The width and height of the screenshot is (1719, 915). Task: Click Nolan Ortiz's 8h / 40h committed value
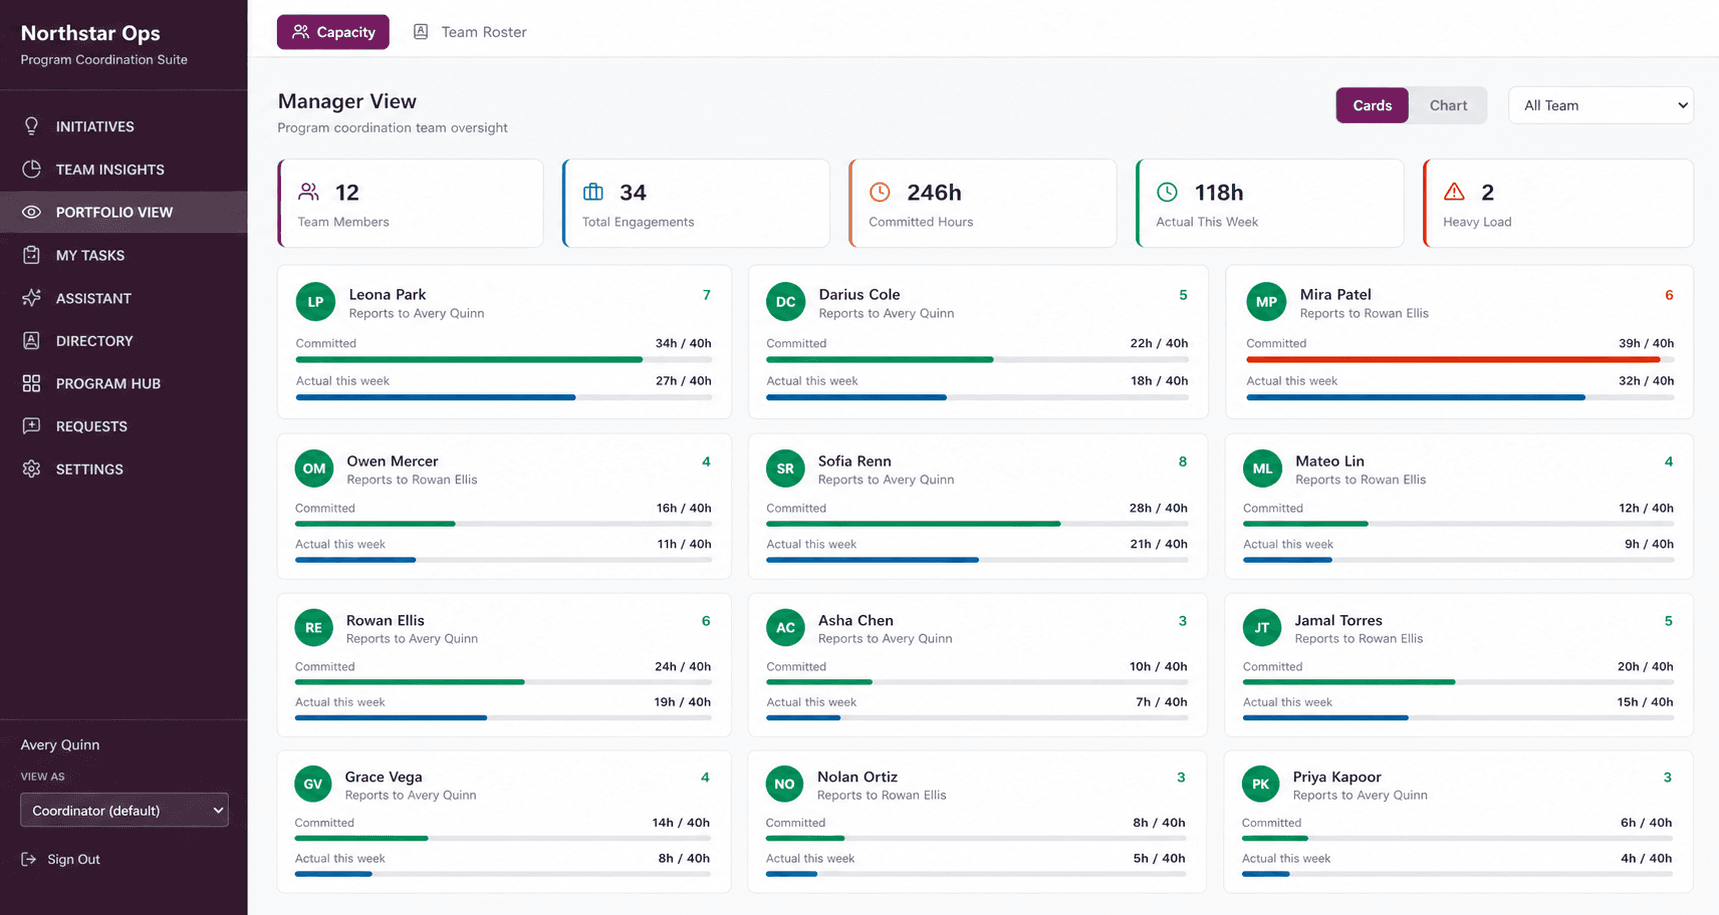[1159, 823]
